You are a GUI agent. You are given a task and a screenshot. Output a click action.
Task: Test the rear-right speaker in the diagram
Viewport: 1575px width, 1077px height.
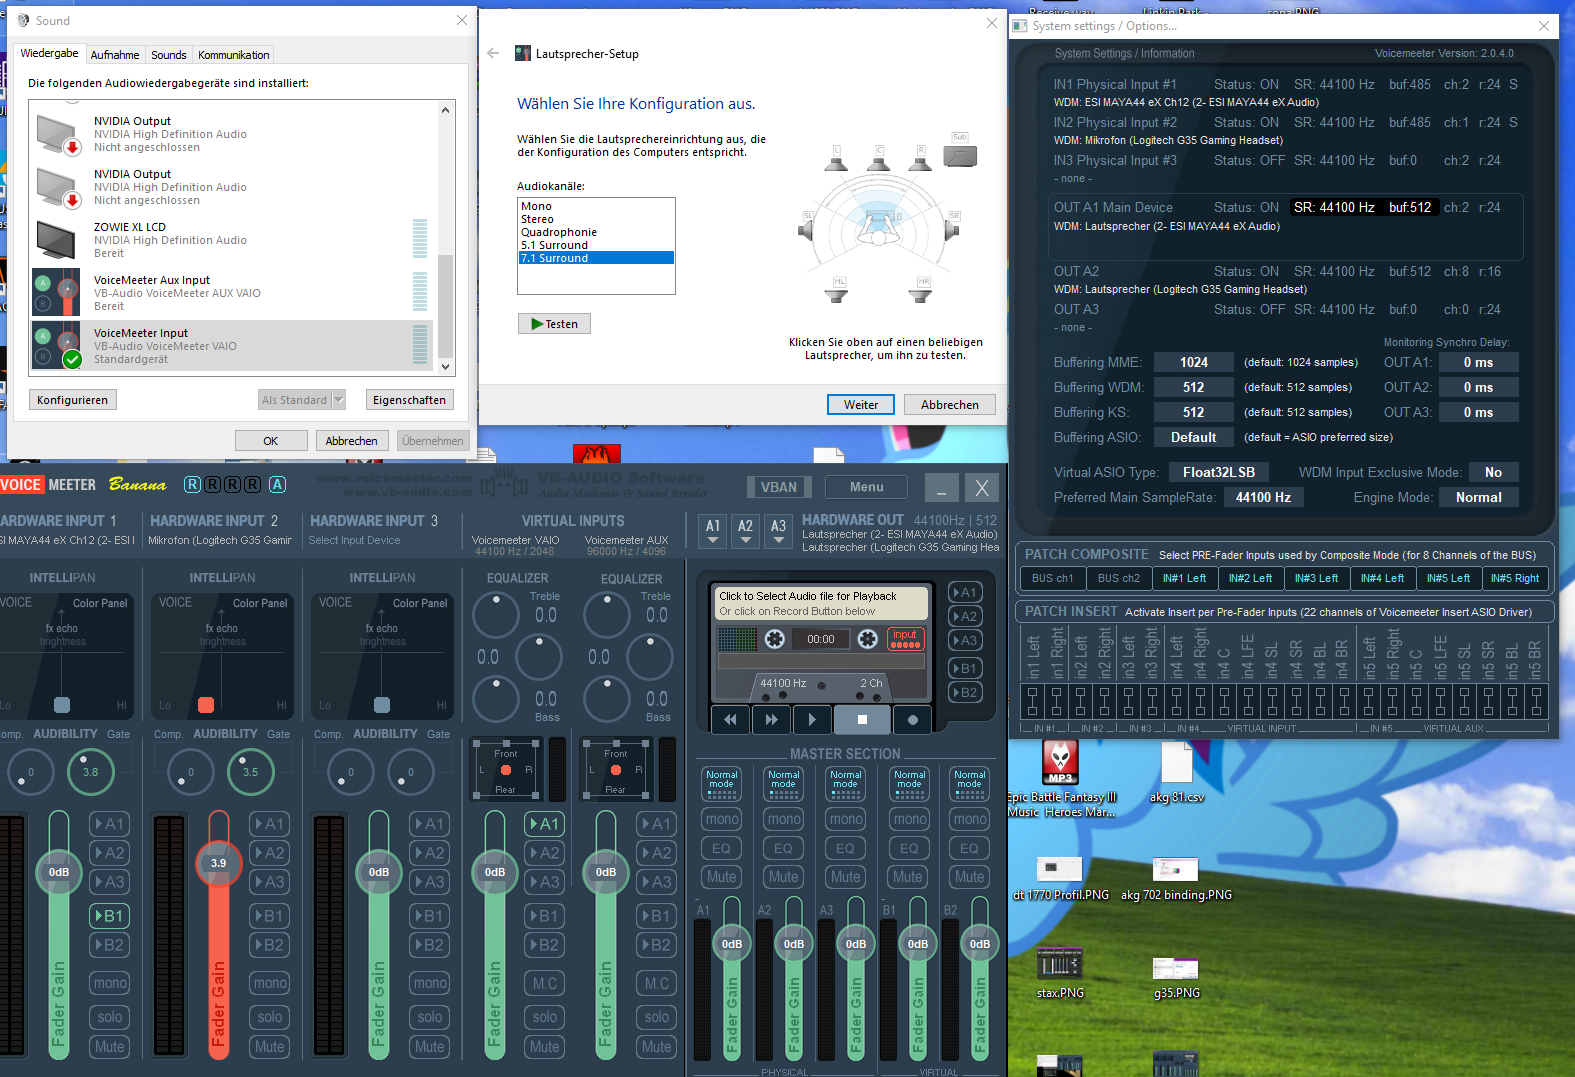click(921, 289)
